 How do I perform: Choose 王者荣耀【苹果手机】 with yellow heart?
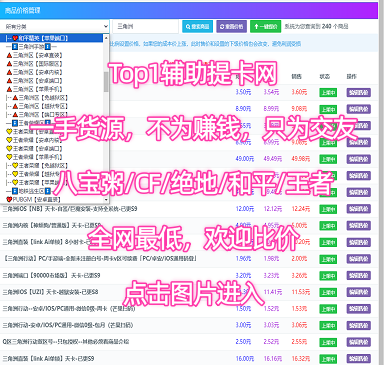click(52, 157)
